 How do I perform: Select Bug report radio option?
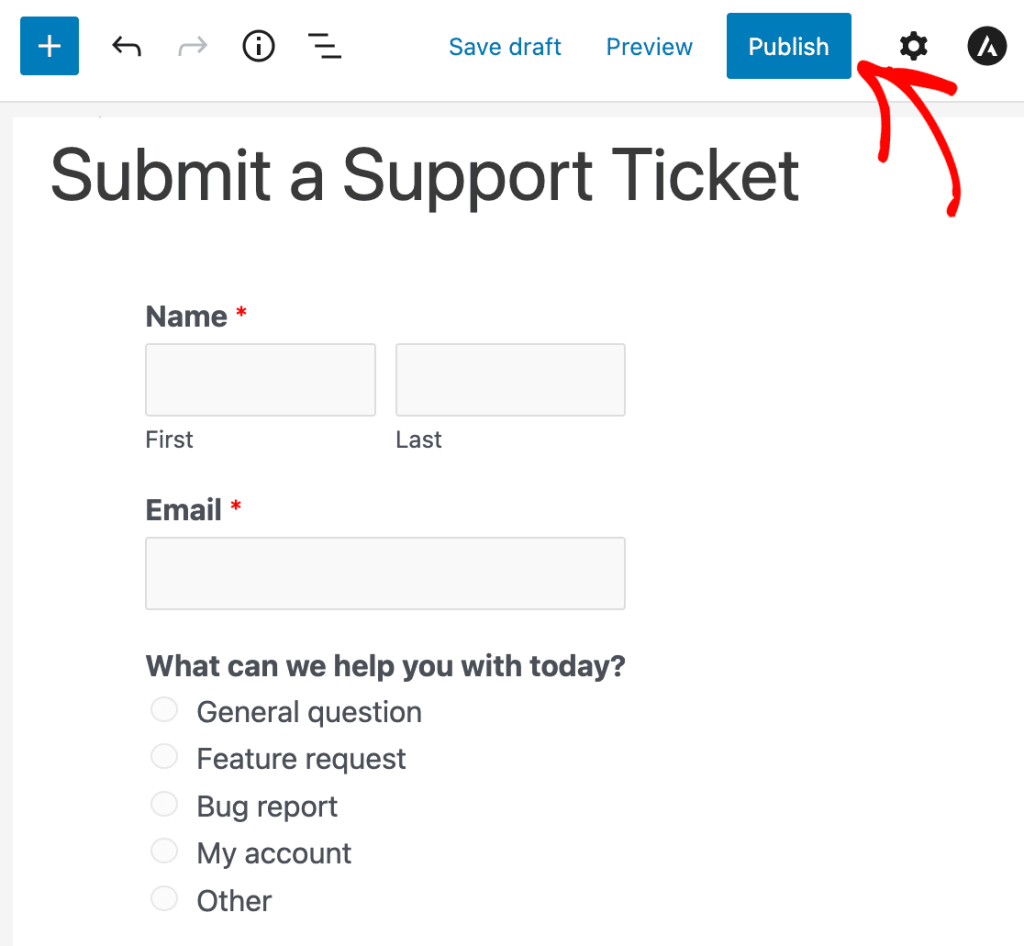tap(164, 804)
